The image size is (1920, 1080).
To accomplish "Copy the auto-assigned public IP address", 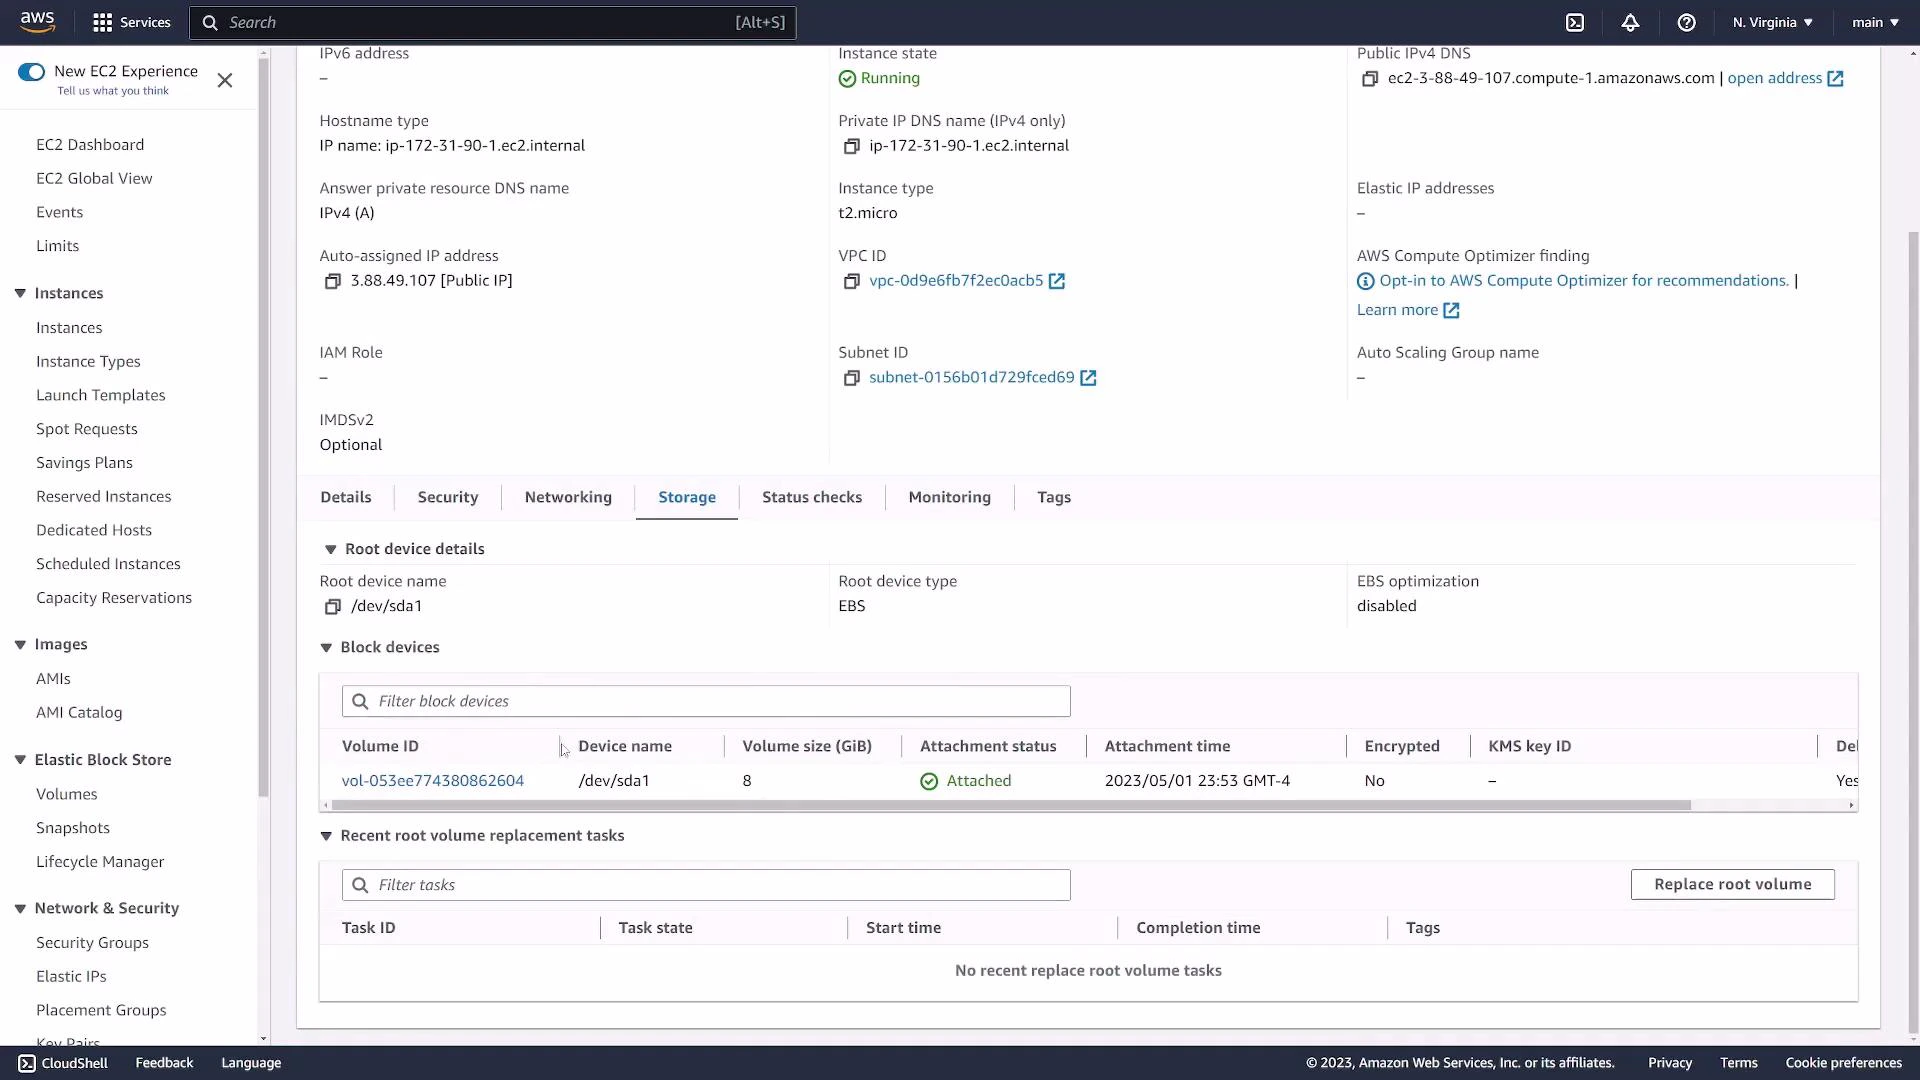I will tap(333, 281).
